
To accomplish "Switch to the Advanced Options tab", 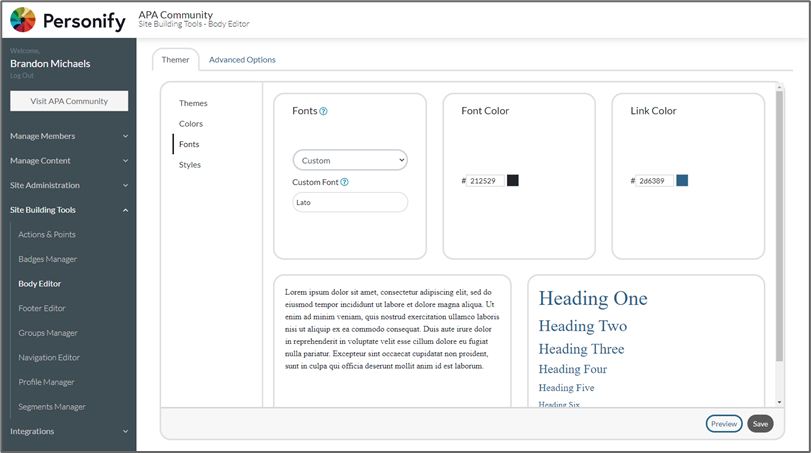I will coord(242,60).
